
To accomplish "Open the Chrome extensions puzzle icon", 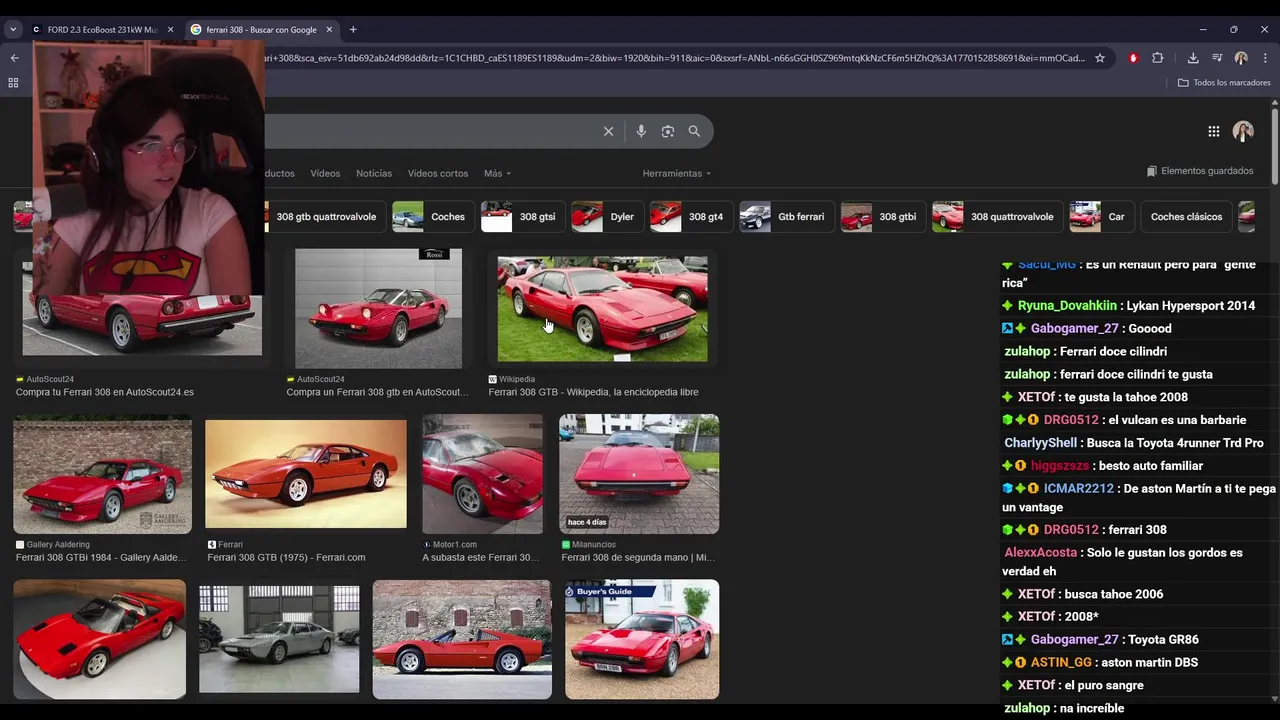I will click(x=1158, y=58).
